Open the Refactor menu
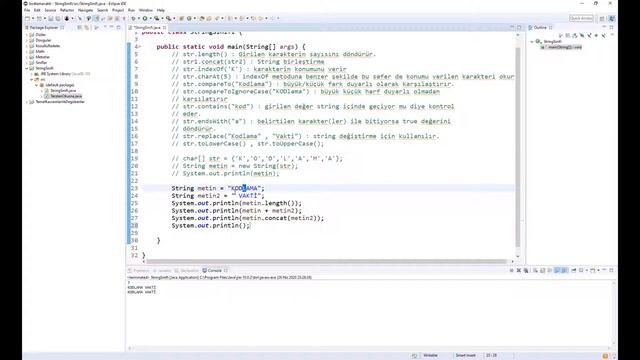Viewport: 640px width, 360px height. [67, 10]
